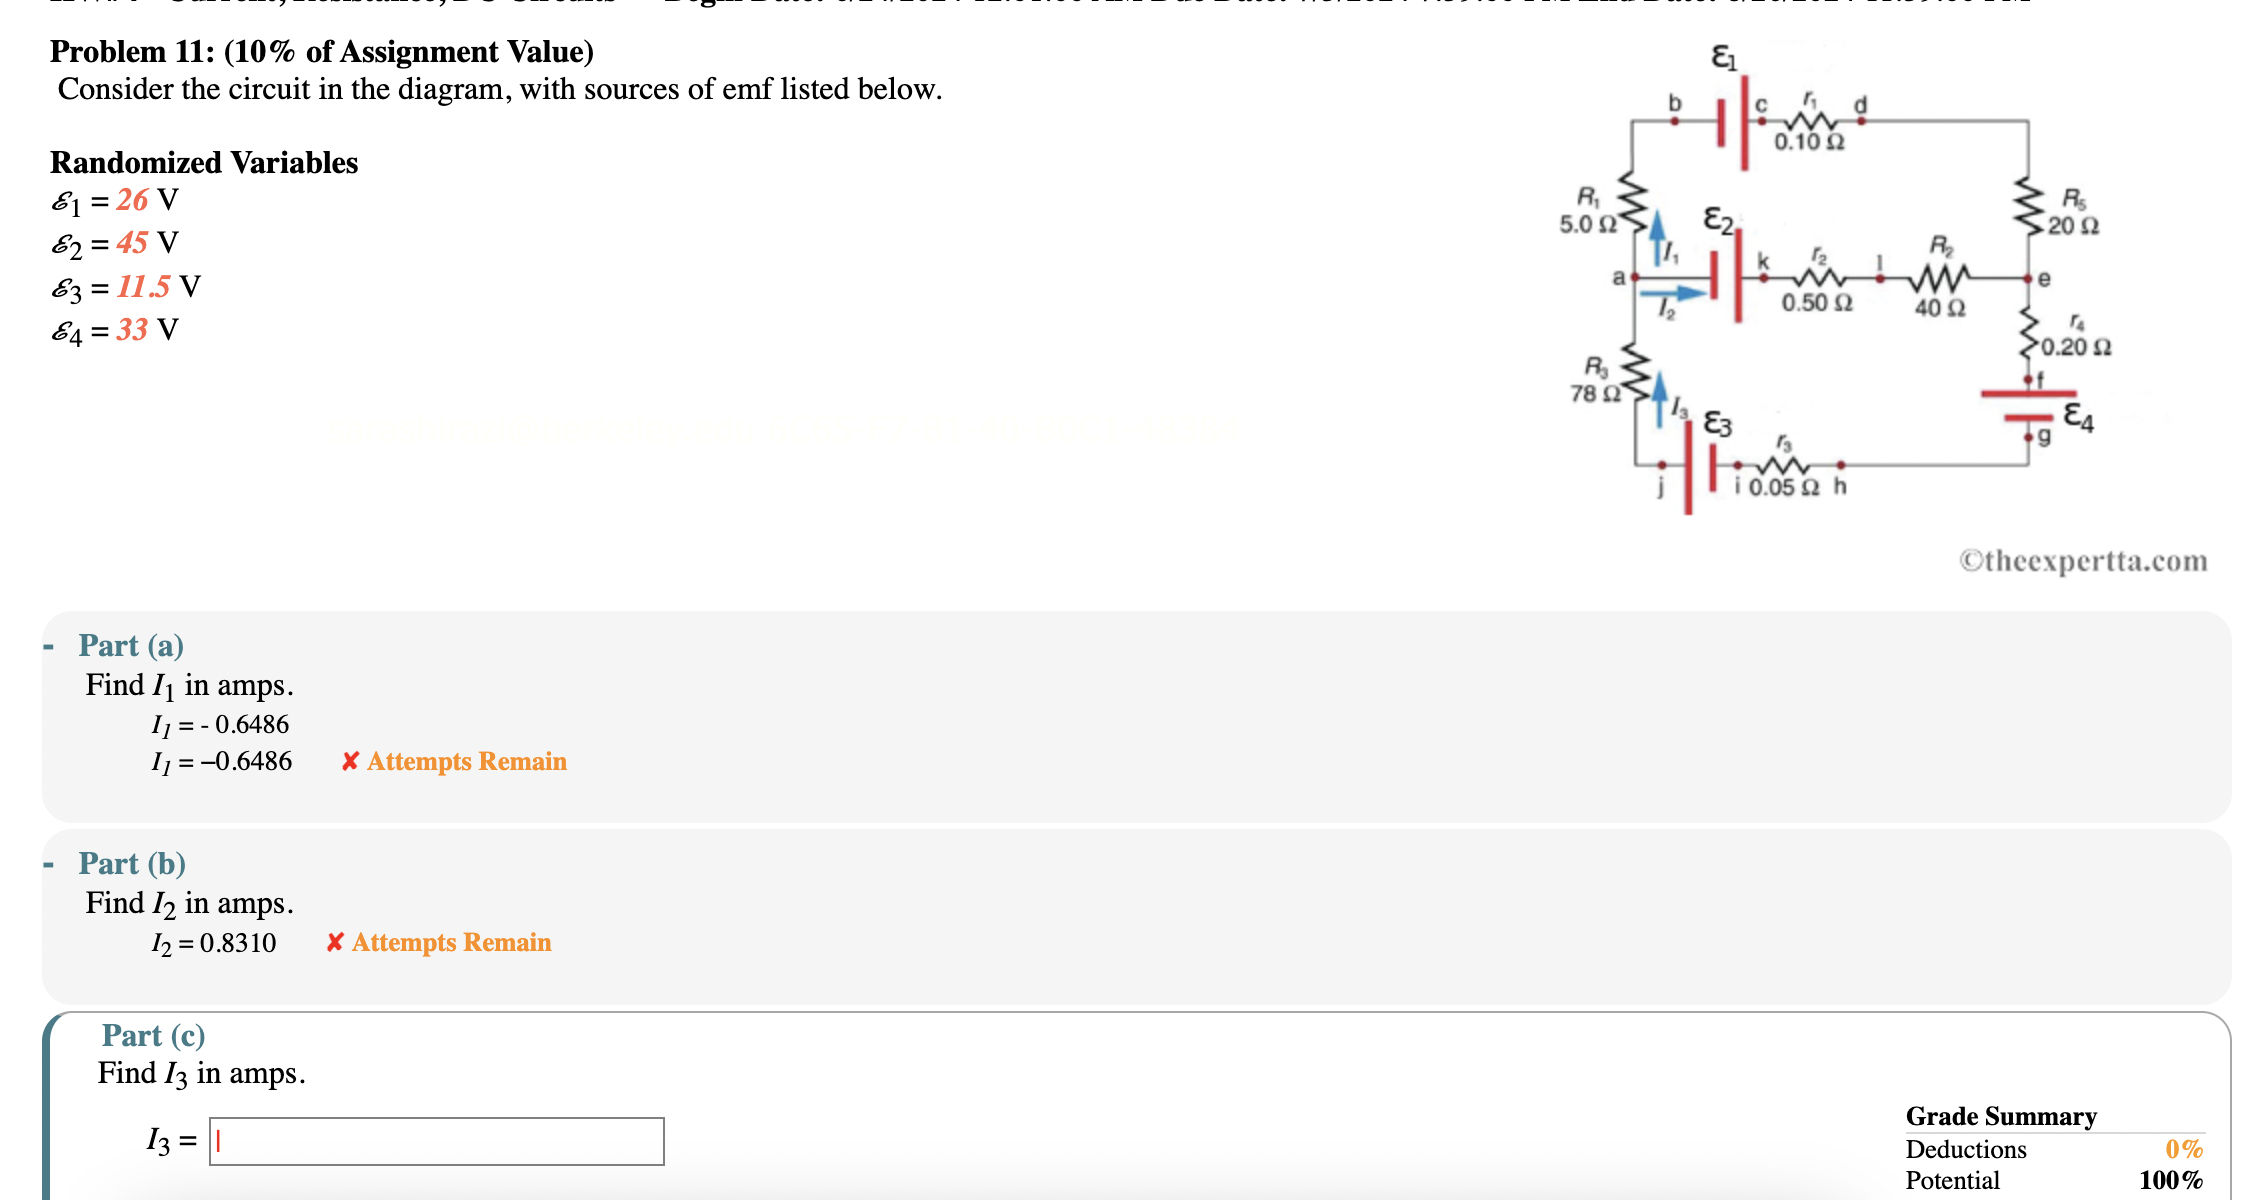Click the red ε3 = 11.5 V value
Viewport: 2254px width, 1200px height.
[141, 286]
